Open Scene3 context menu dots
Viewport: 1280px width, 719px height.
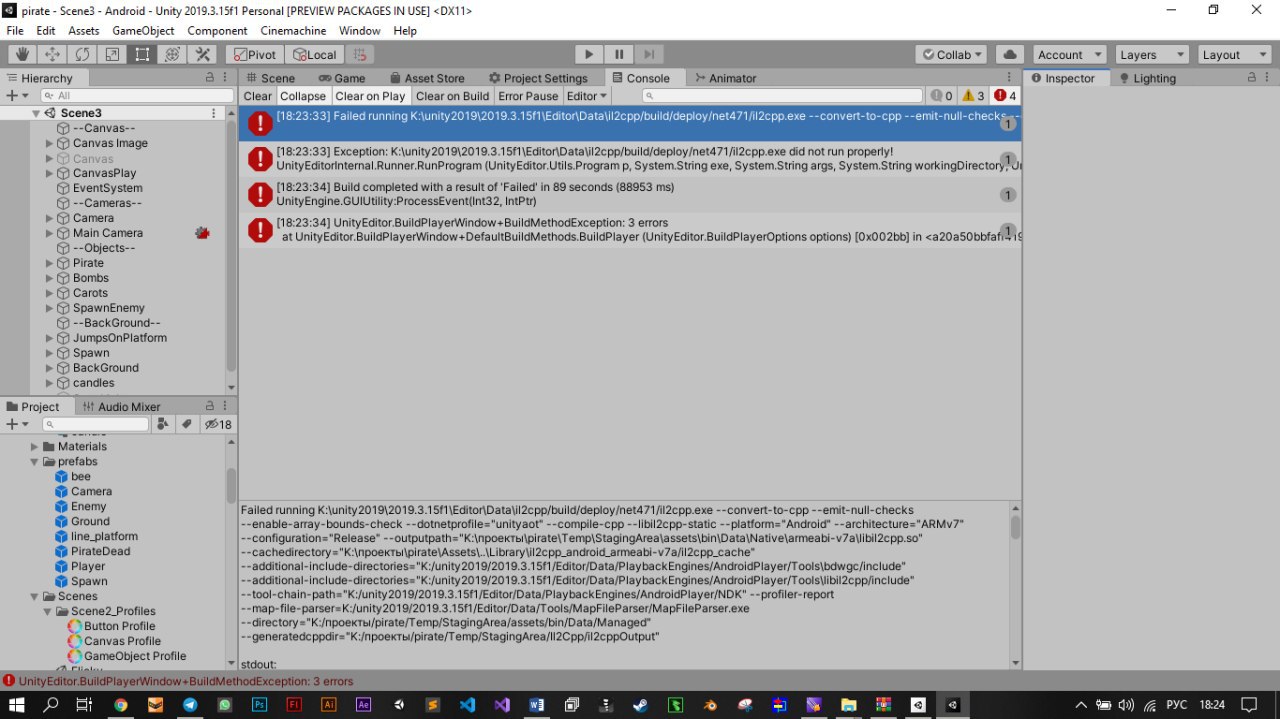coord(213,113)
